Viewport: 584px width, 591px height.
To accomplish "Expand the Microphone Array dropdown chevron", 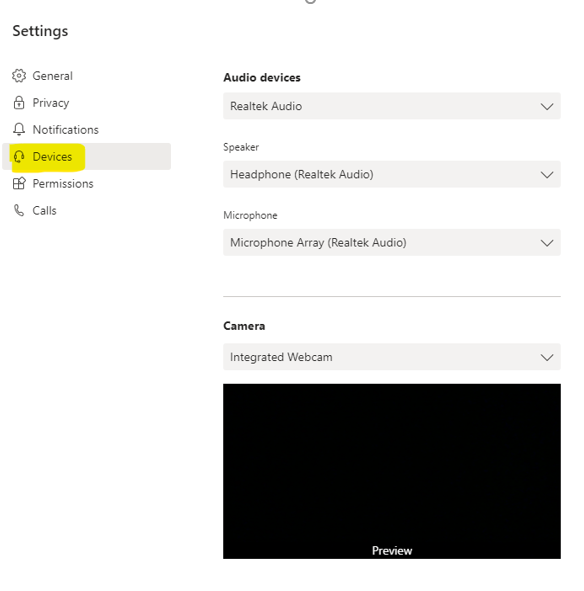I will click(547, 243).
